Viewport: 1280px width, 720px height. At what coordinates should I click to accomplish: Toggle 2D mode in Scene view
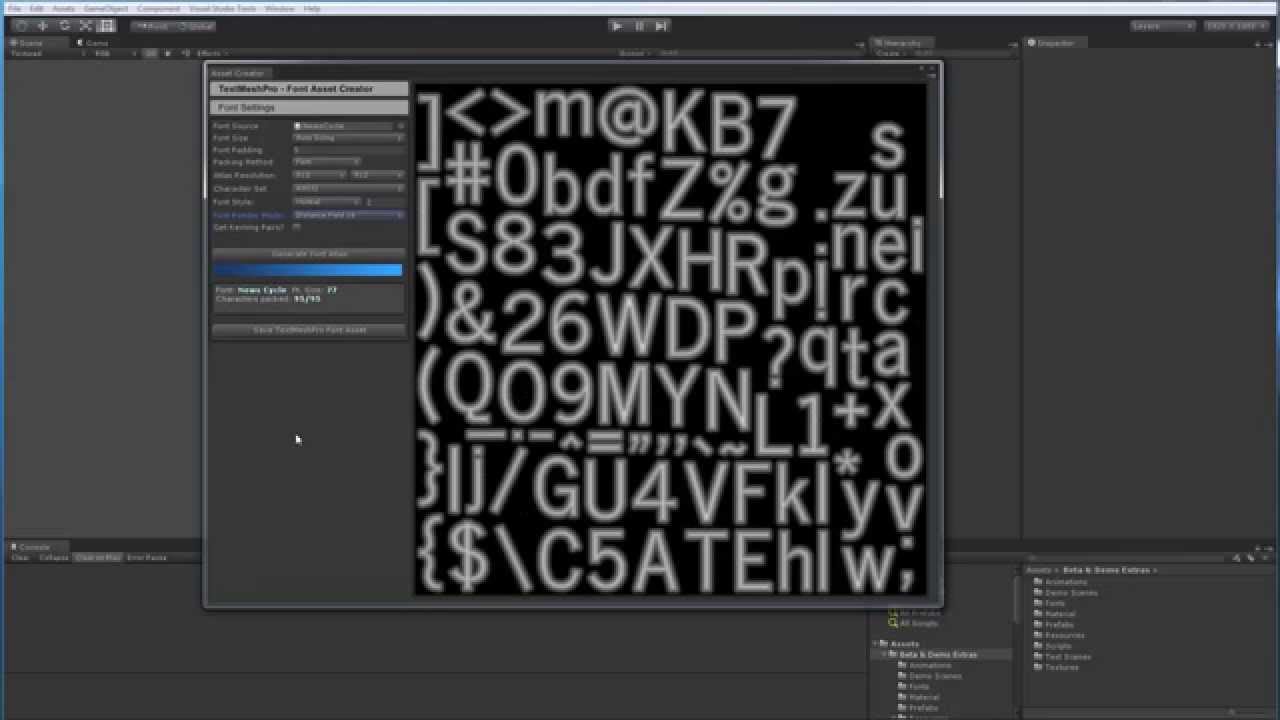pyautogui.click(x=151, y=53)
